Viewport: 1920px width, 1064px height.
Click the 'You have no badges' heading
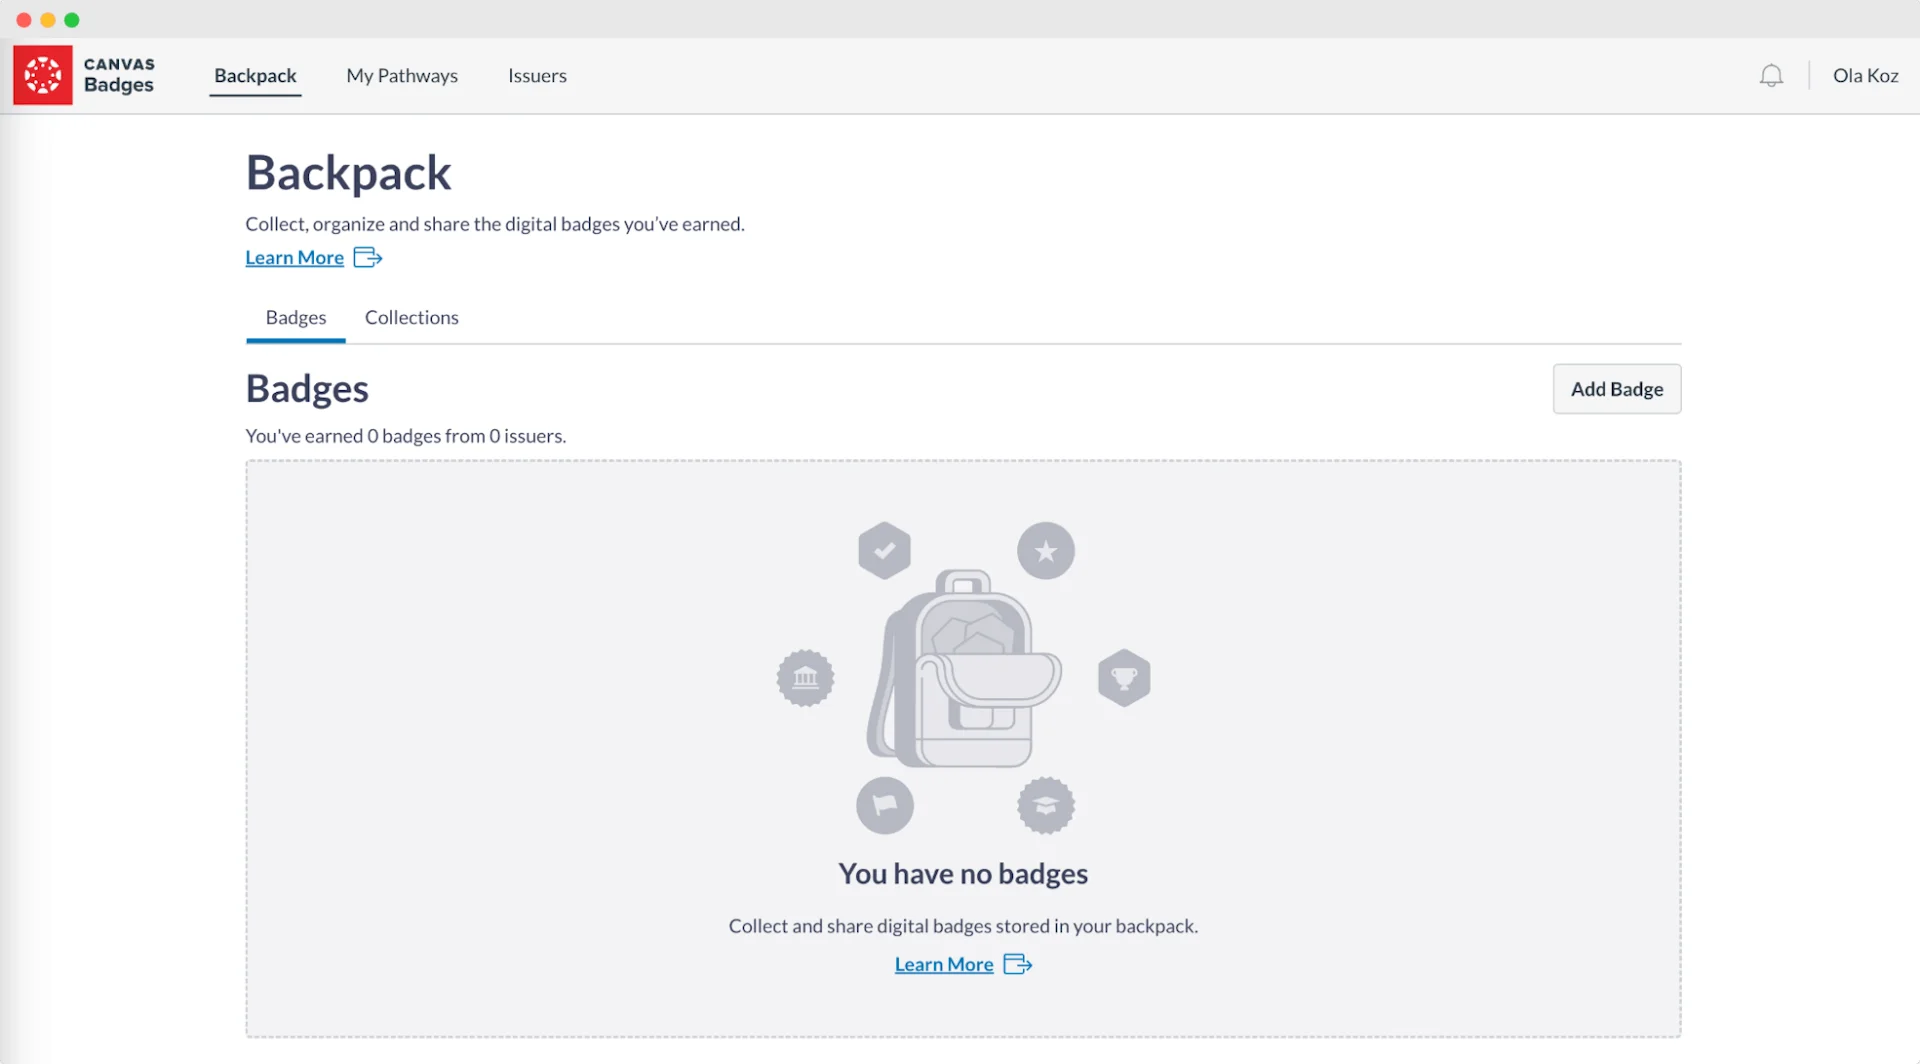(963, 874)
